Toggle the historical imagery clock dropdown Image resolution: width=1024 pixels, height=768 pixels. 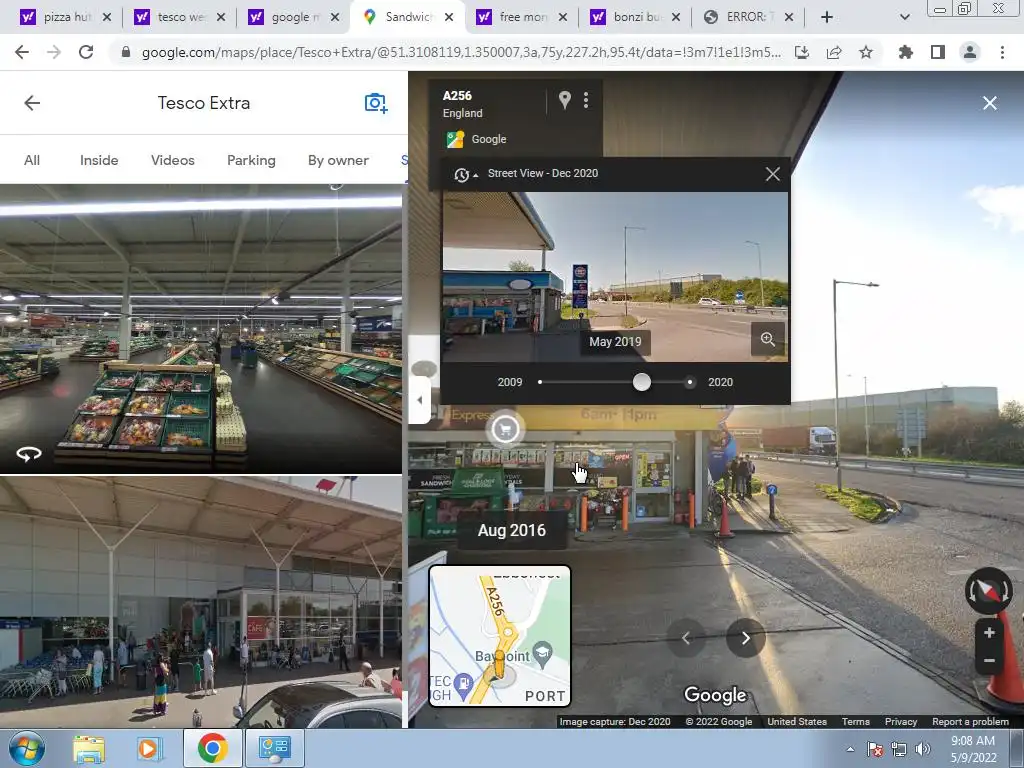[465, 174]
